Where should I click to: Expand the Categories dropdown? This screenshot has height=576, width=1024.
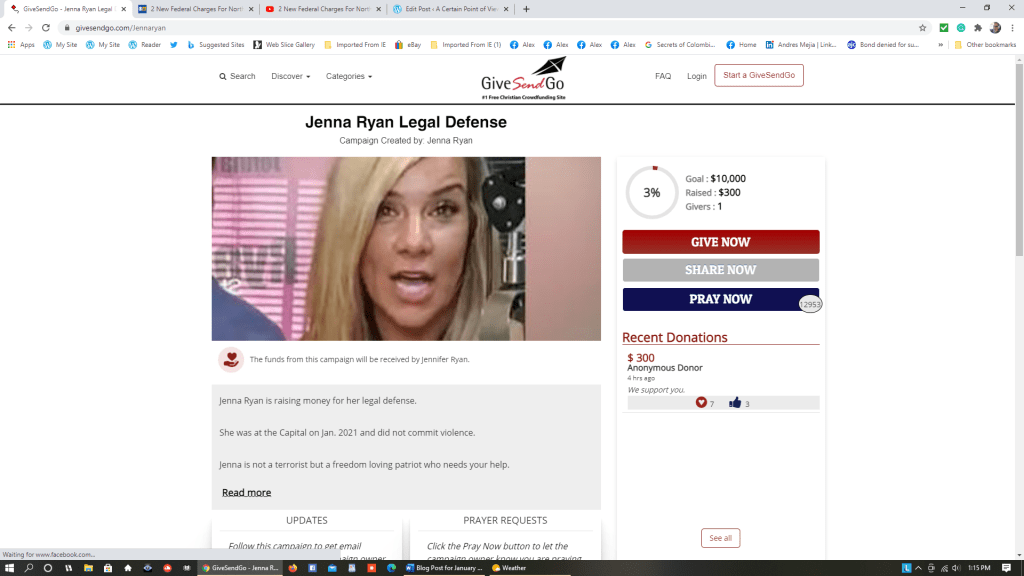point(348,76)
